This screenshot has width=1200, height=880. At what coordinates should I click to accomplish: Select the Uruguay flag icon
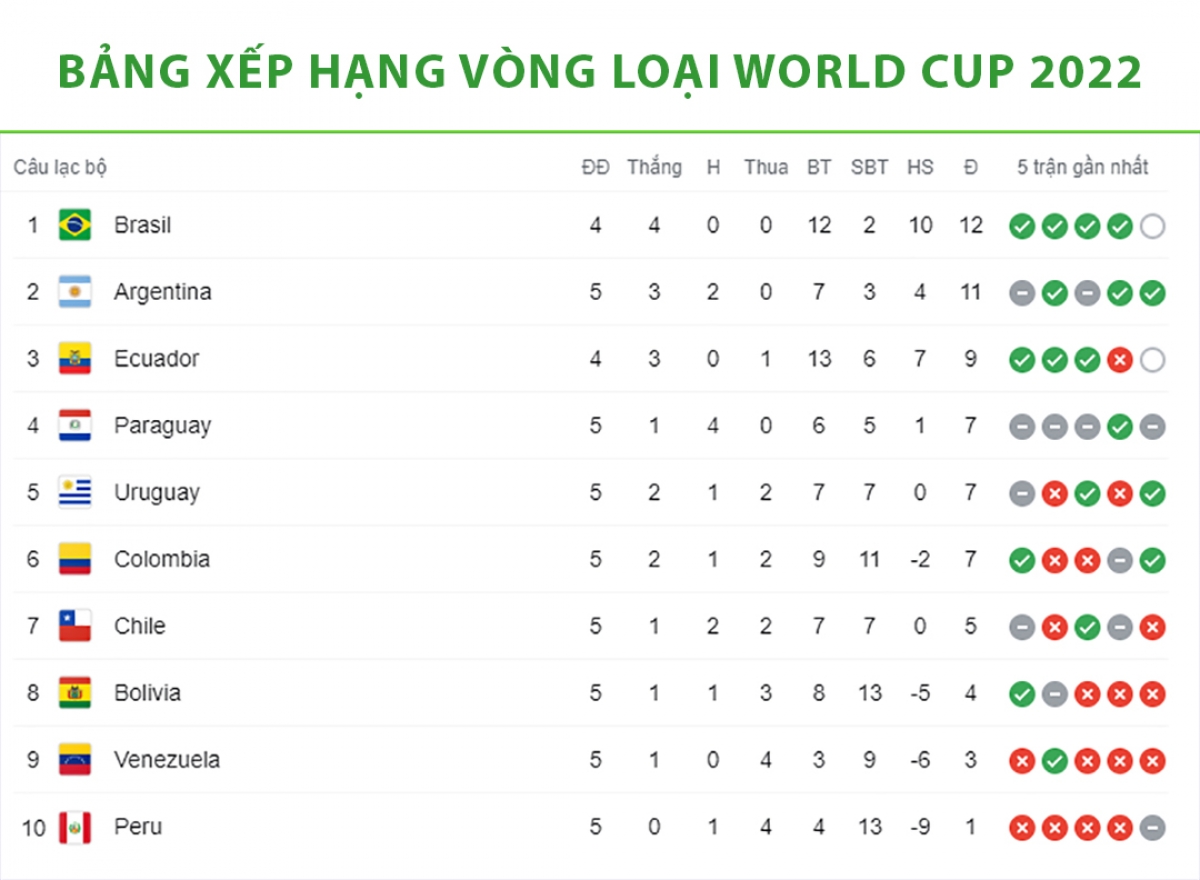click(75, 493)
